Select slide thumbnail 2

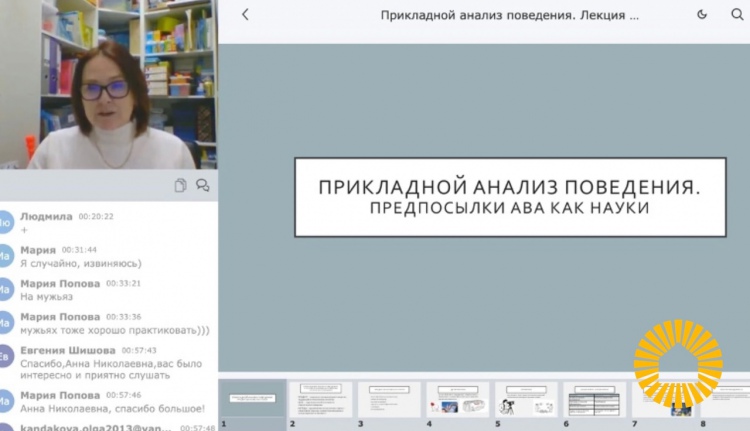320,399
